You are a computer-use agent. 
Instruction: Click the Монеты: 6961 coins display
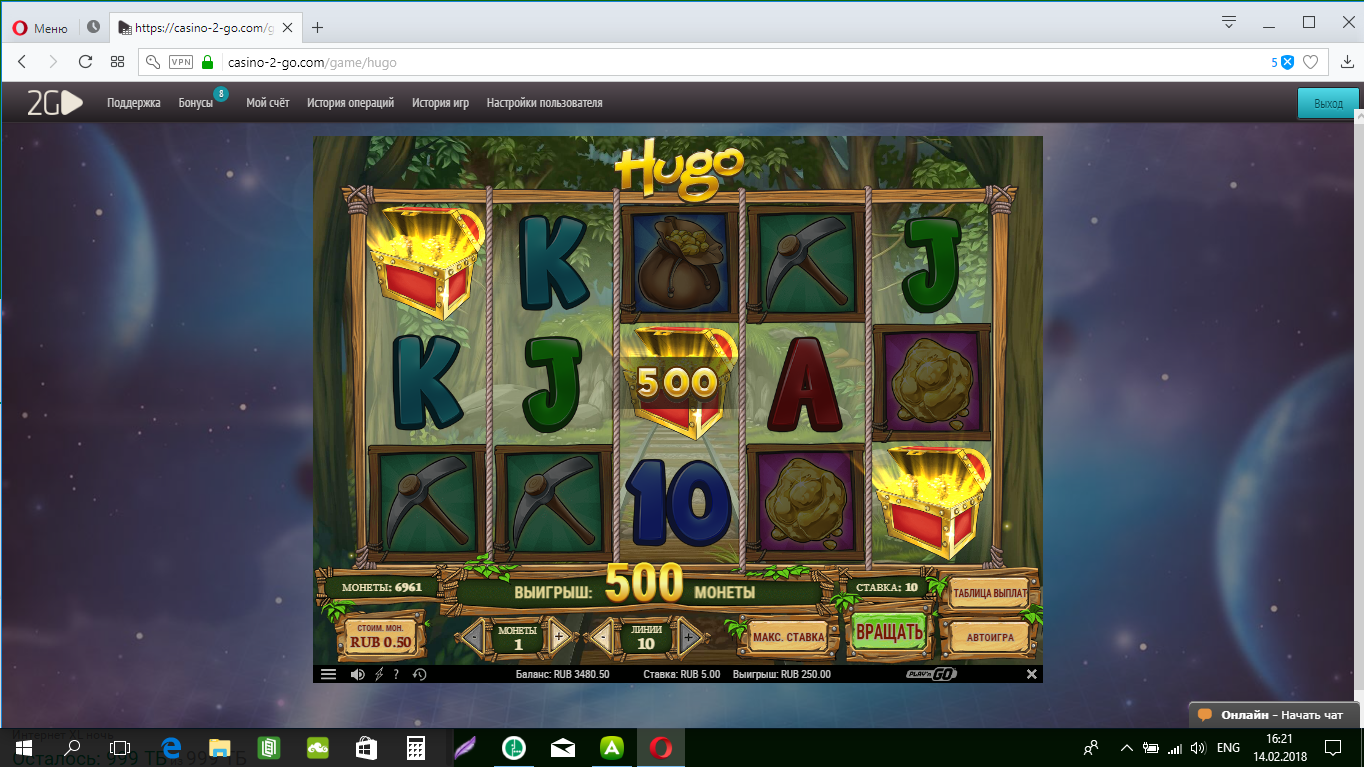pyautogui.click(x=383, y=587)
